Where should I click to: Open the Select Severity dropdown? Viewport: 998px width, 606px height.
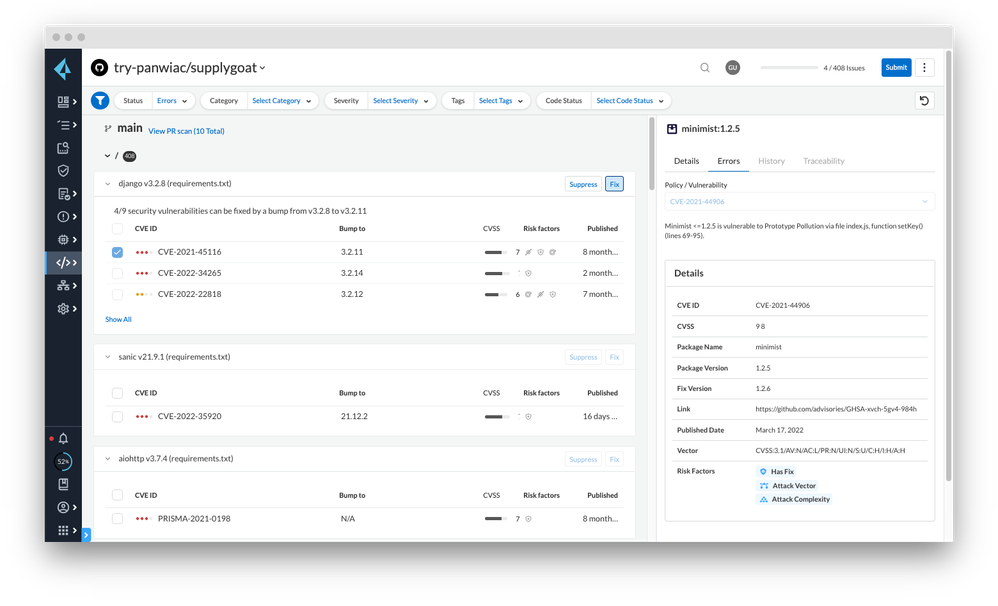click(x=400, y=101)
